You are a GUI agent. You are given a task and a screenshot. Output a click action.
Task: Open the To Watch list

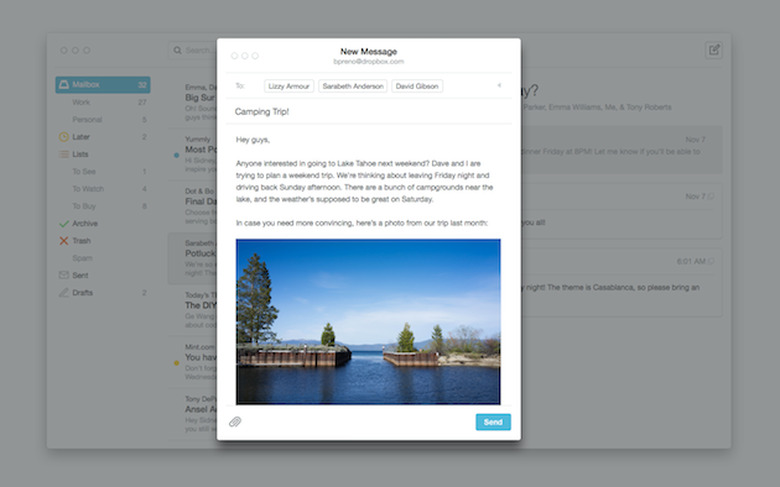pyautogui.click(x=88, y=188)
